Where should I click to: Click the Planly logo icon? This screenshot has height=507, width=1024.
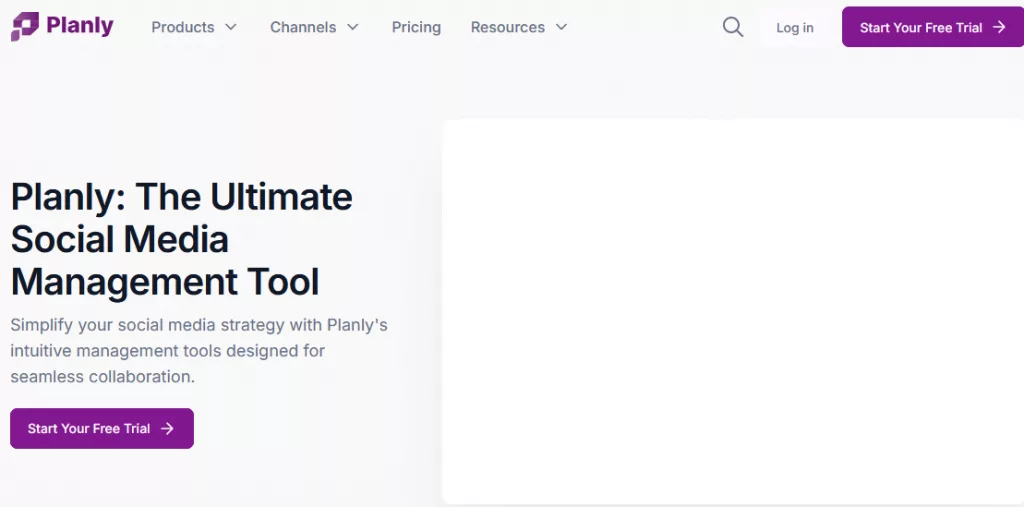[x=25, y=26]
